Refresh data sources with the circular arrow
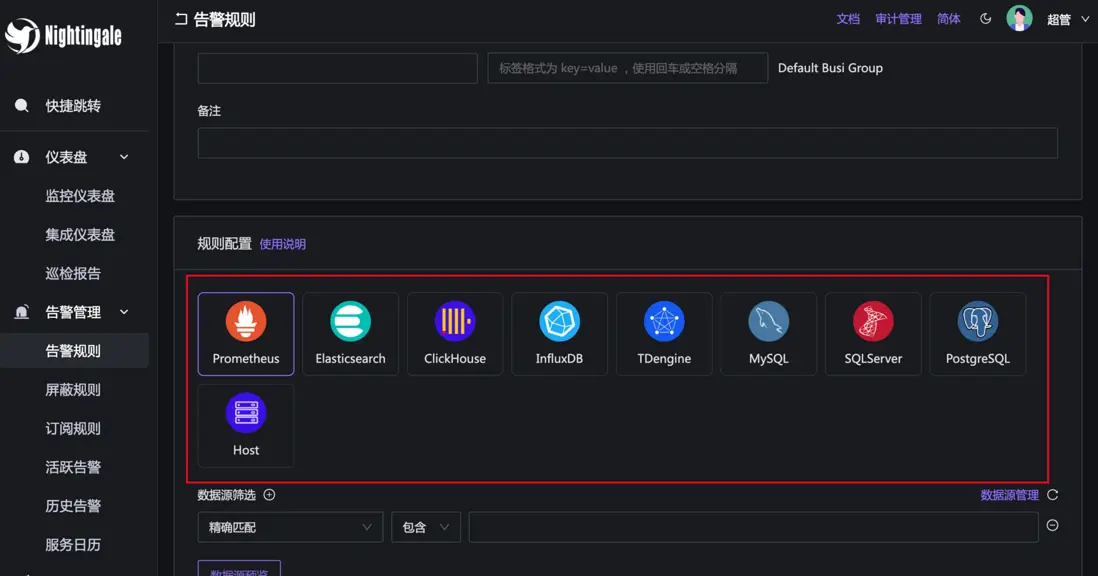 1052,495
